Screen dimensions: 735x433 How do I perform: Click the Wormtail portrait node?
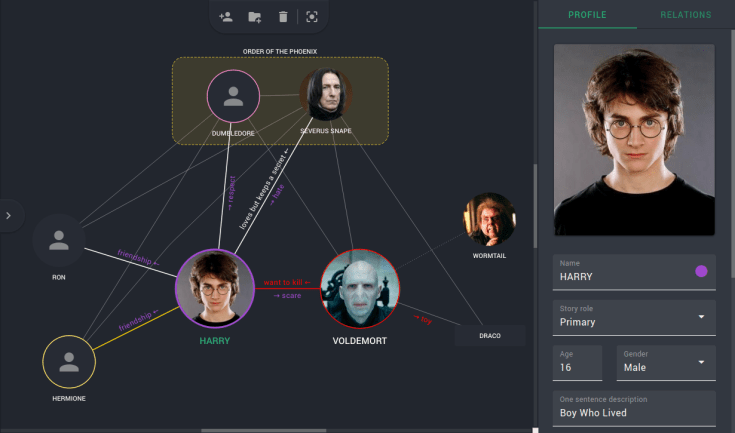(490, 220)
